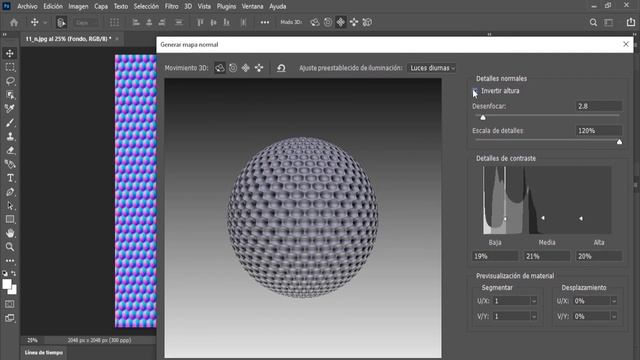
Task: Open lighting preset Luces diurnas dropdown
Action: (x=432, y=68)
